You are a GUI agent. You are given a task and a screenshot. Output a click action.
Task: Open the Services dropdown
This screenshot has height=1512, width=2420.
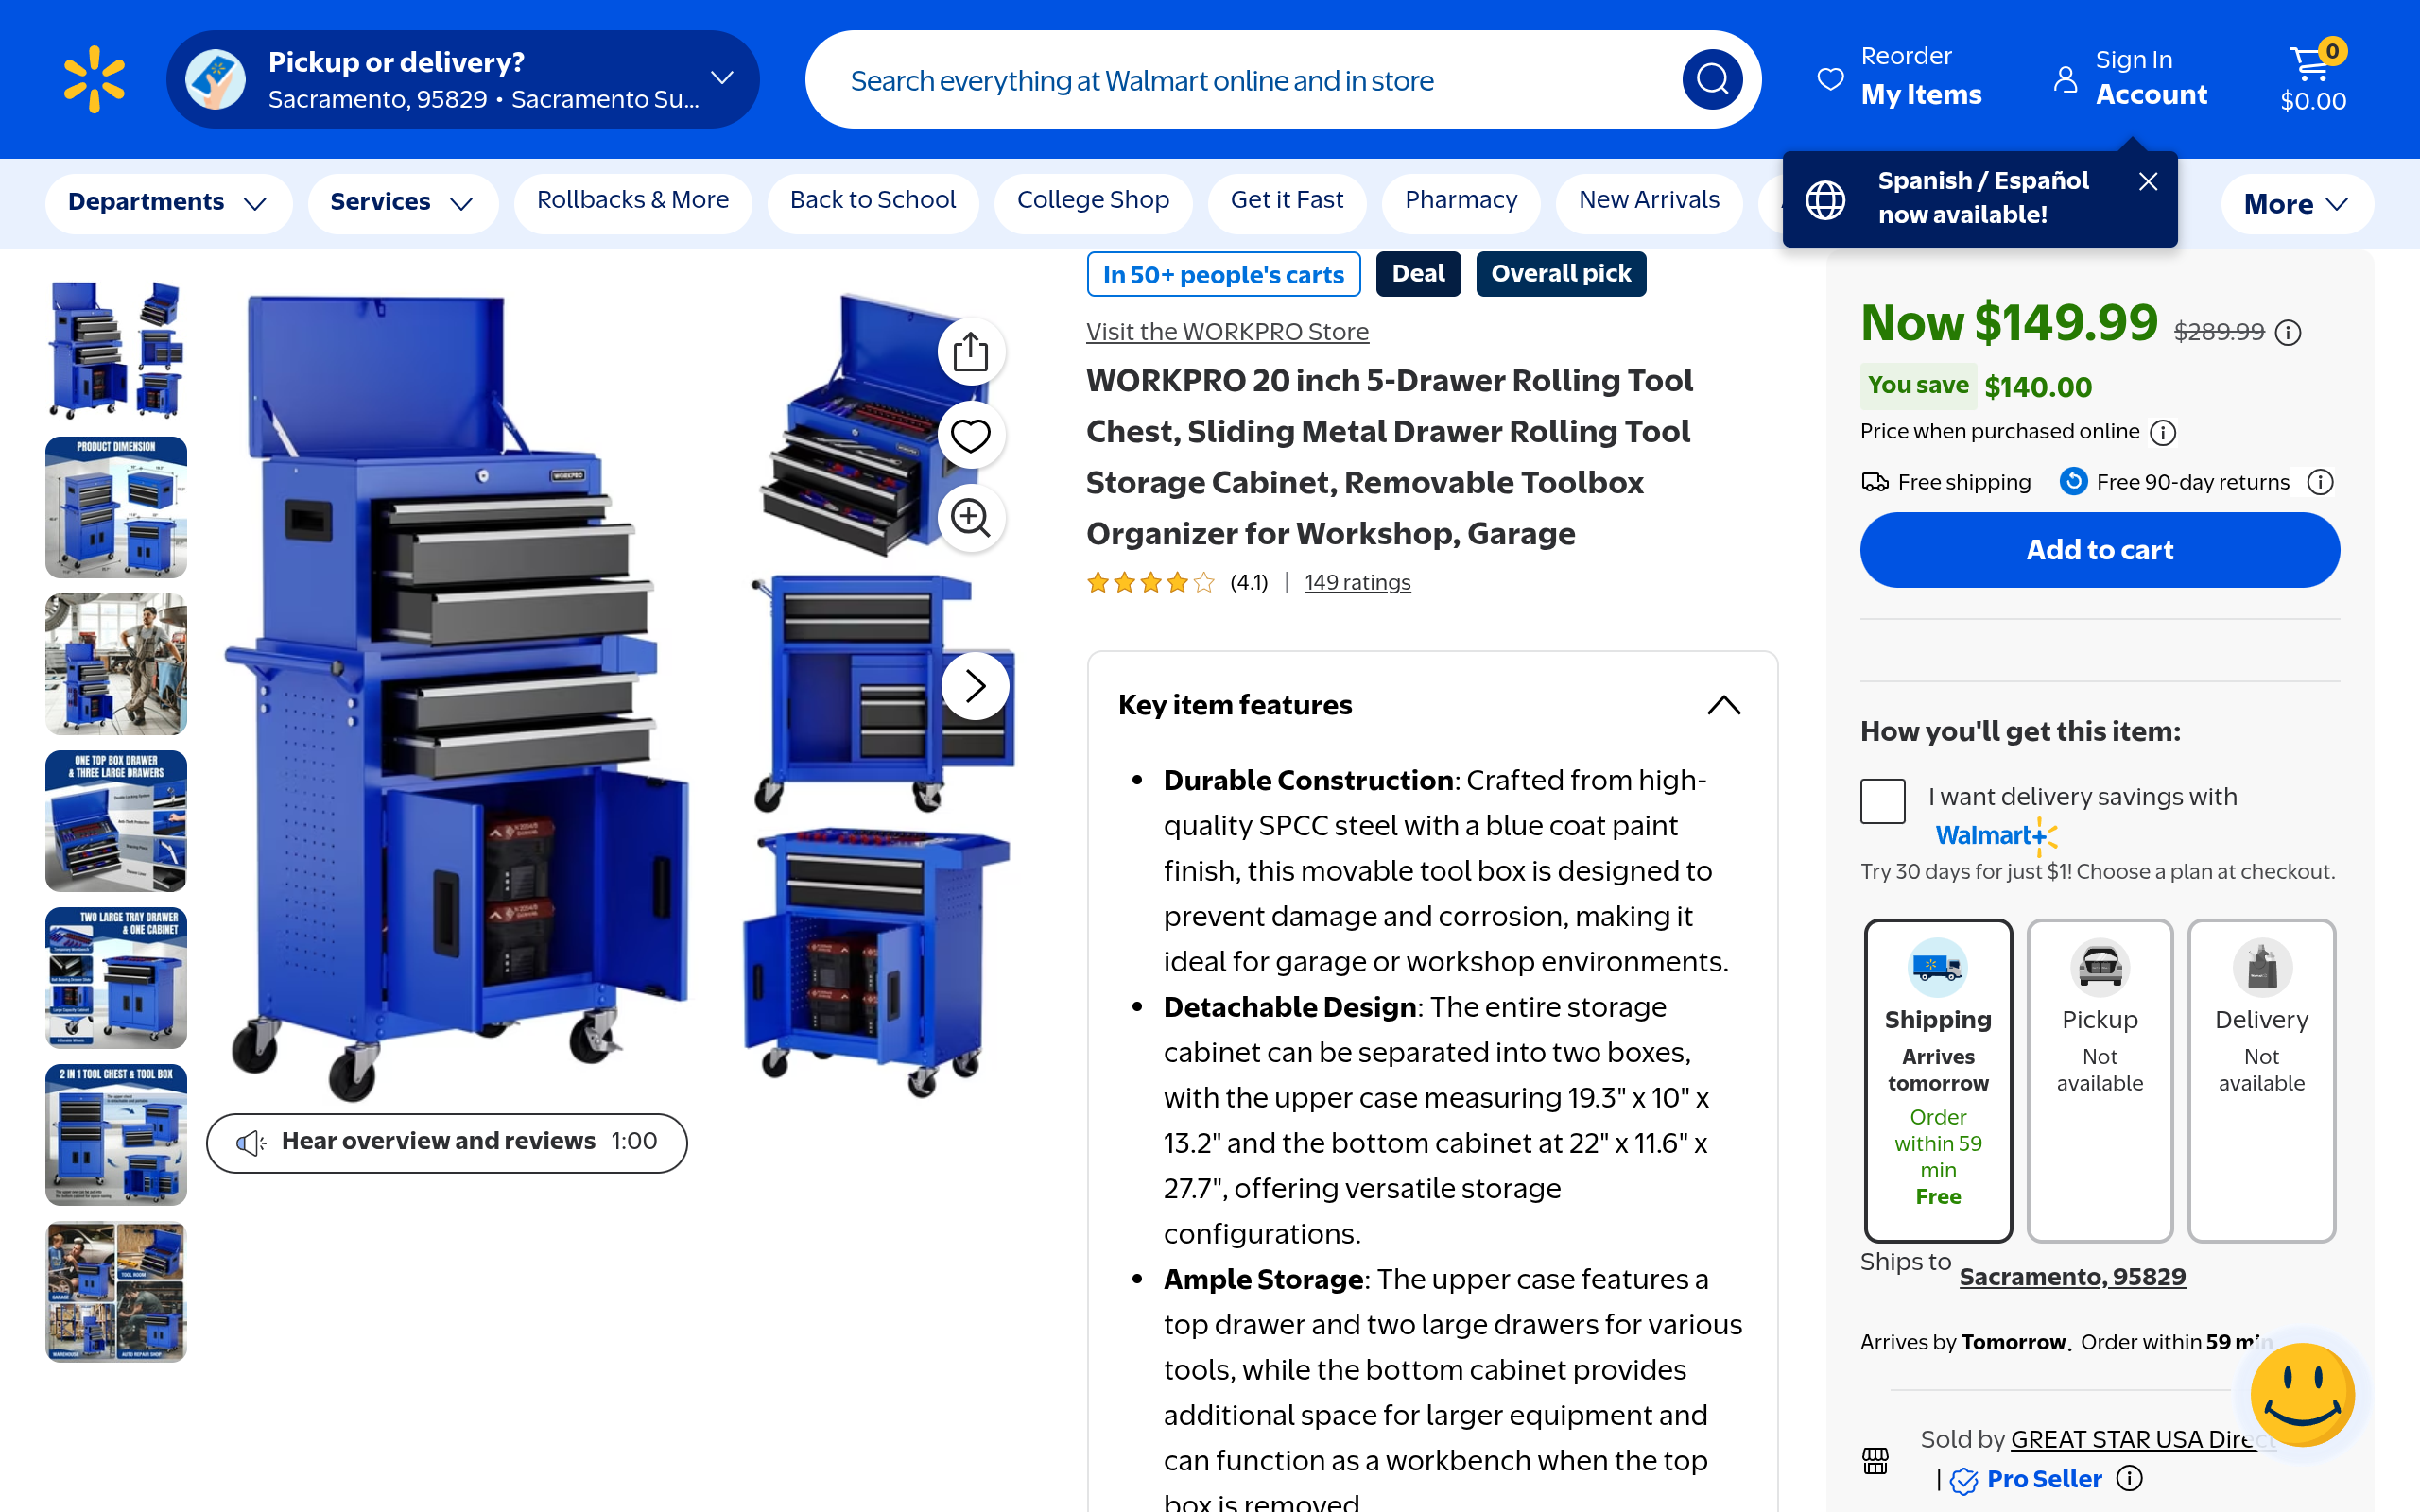coord(402,202)
